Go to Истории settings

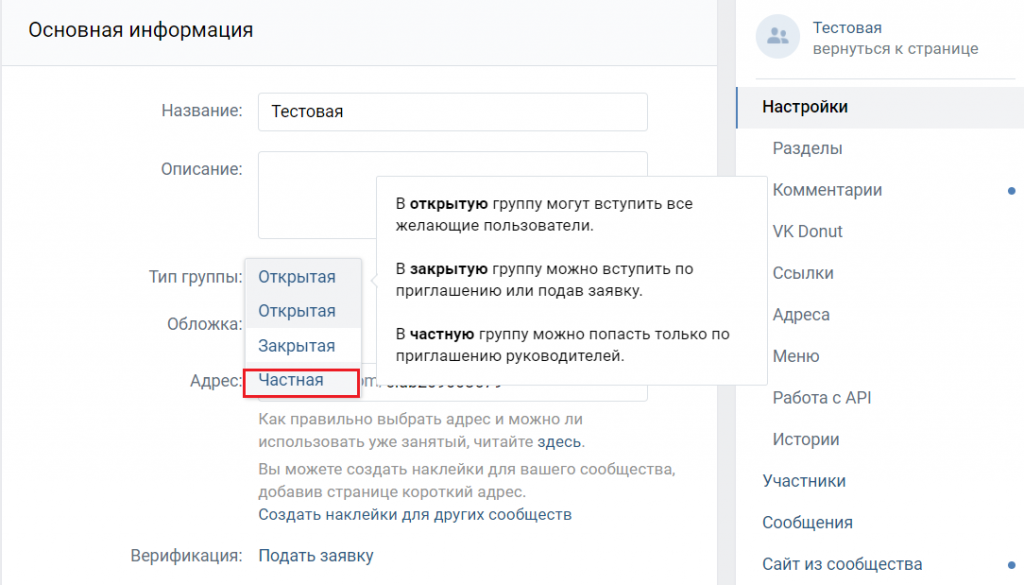coord(805,439)
